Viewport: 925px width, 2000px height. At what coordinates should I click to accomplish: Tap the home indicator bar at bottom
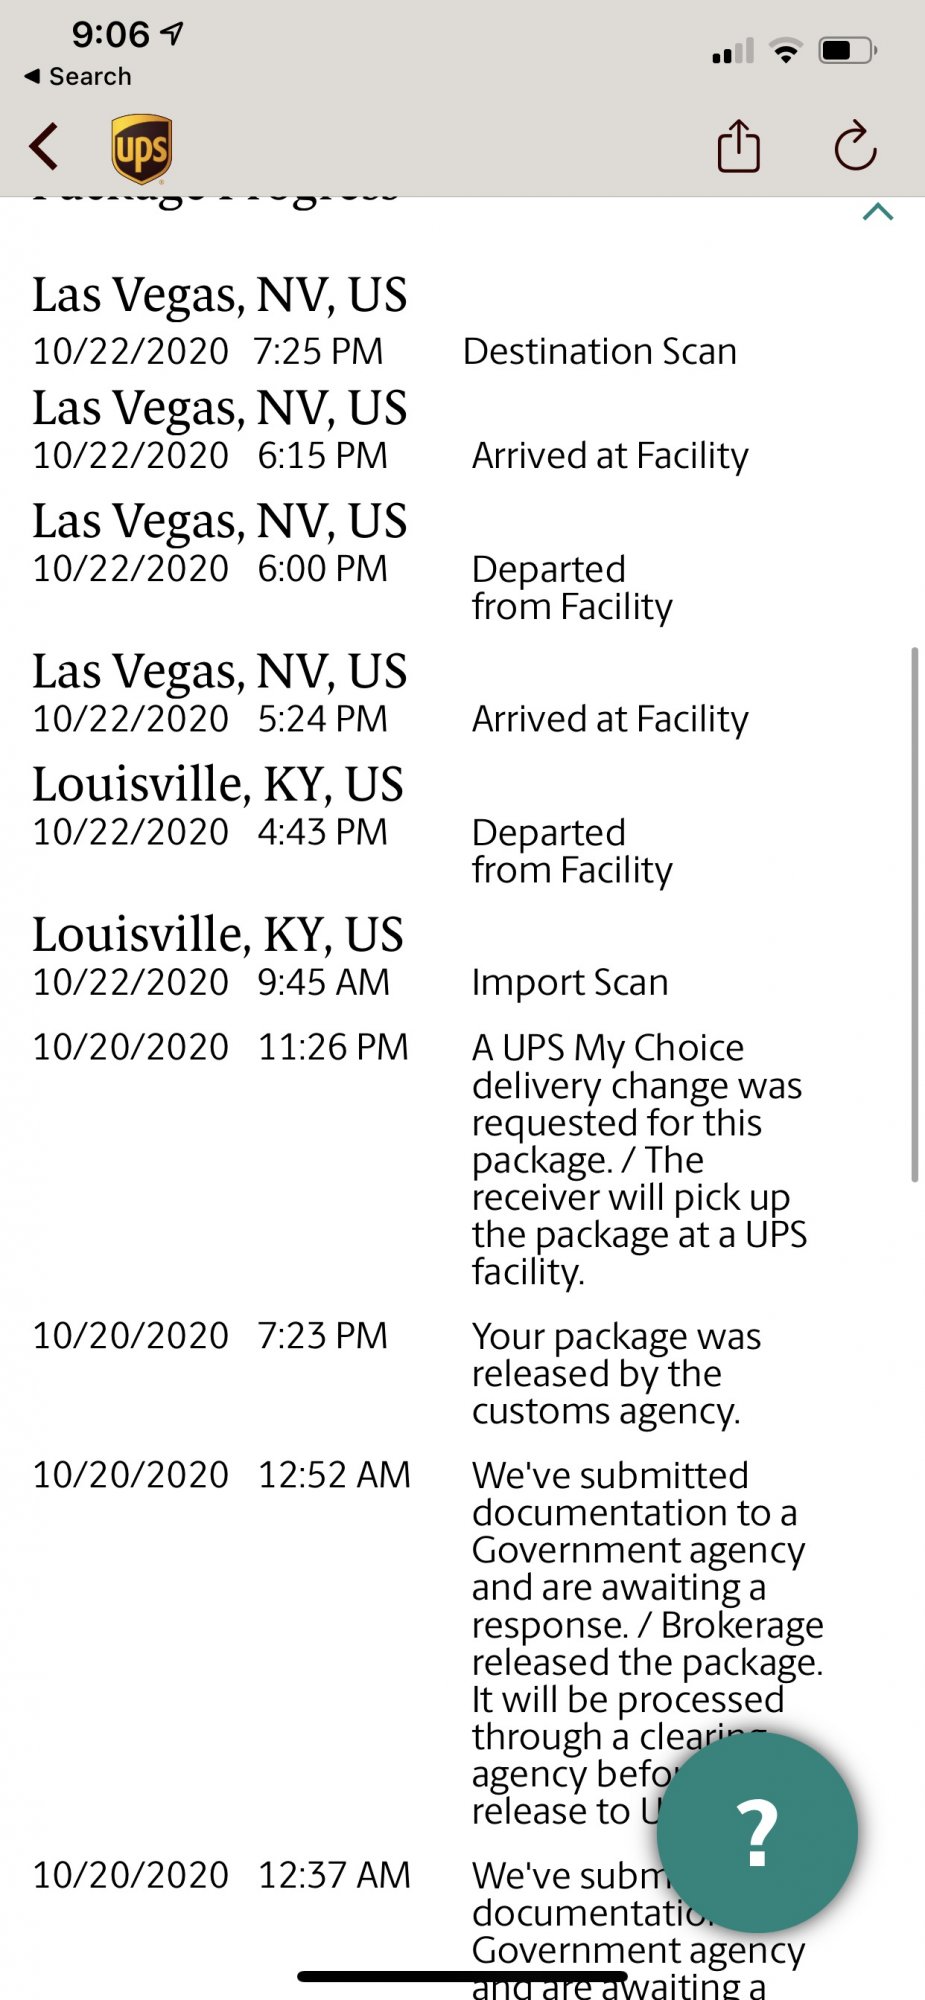coord(462,1976)
